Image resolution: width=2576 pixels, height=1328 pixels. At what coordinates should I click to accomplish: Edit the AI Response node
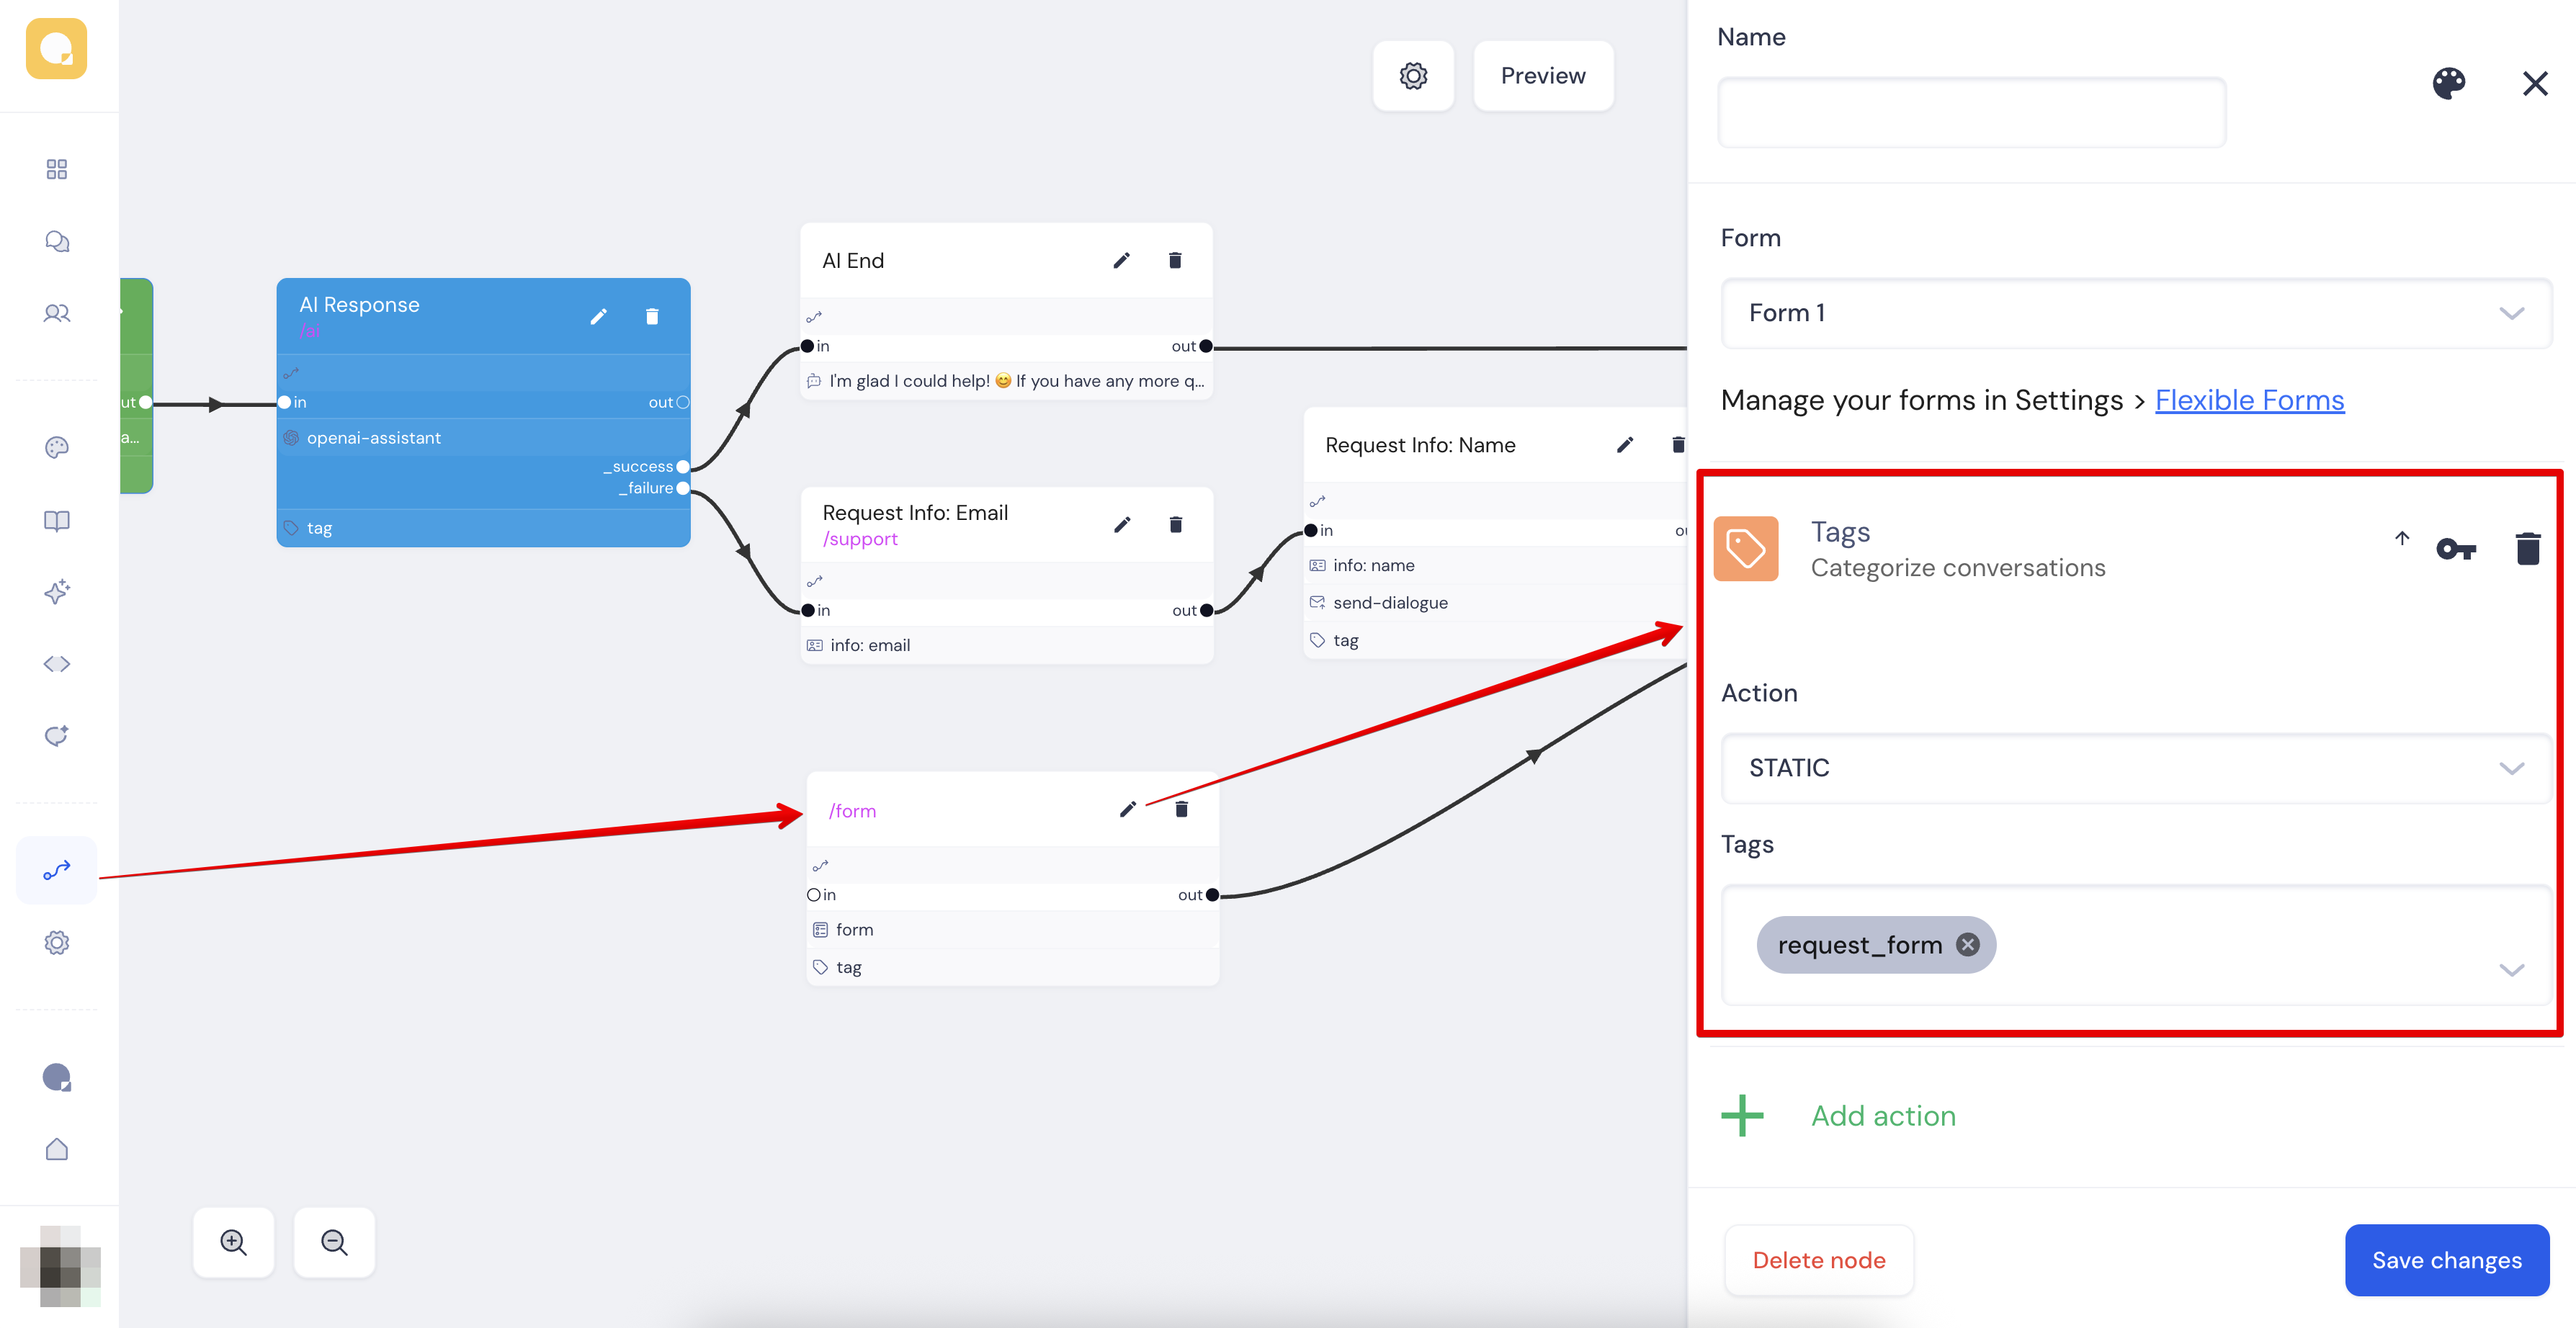pyautogui.click(x=598, y=317)
